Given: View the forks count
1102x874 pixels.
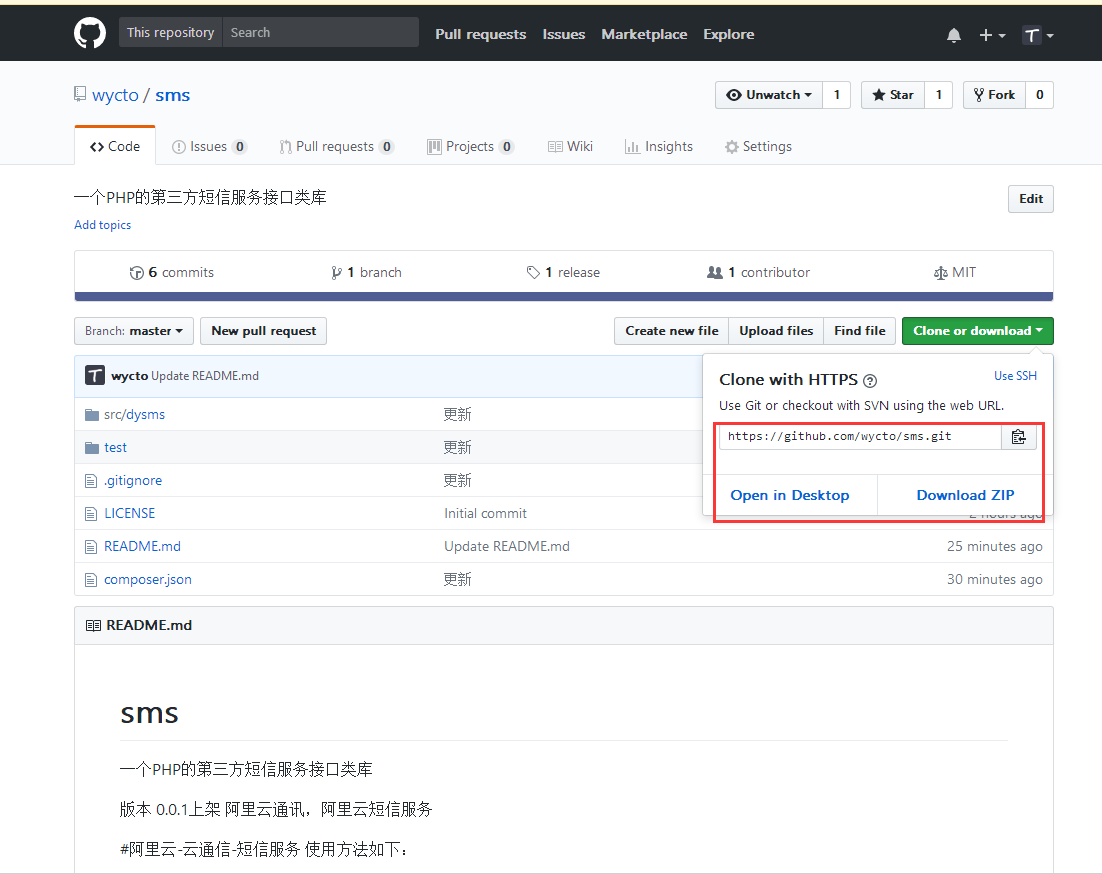Looking at the screenshot, I should tap(1039, 95).
